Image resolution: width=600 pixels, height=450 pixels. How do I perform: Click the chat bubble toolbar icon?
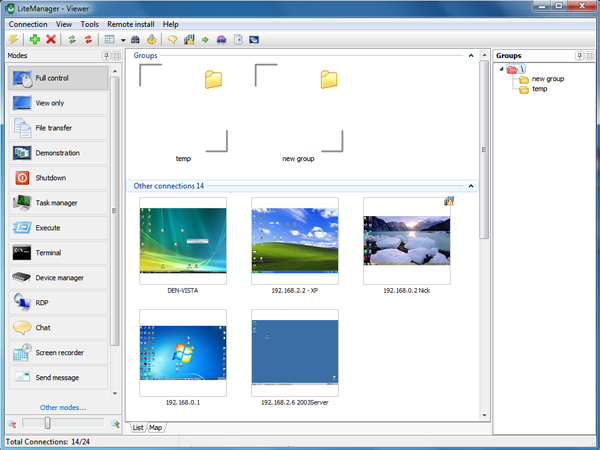coord(173,39)
